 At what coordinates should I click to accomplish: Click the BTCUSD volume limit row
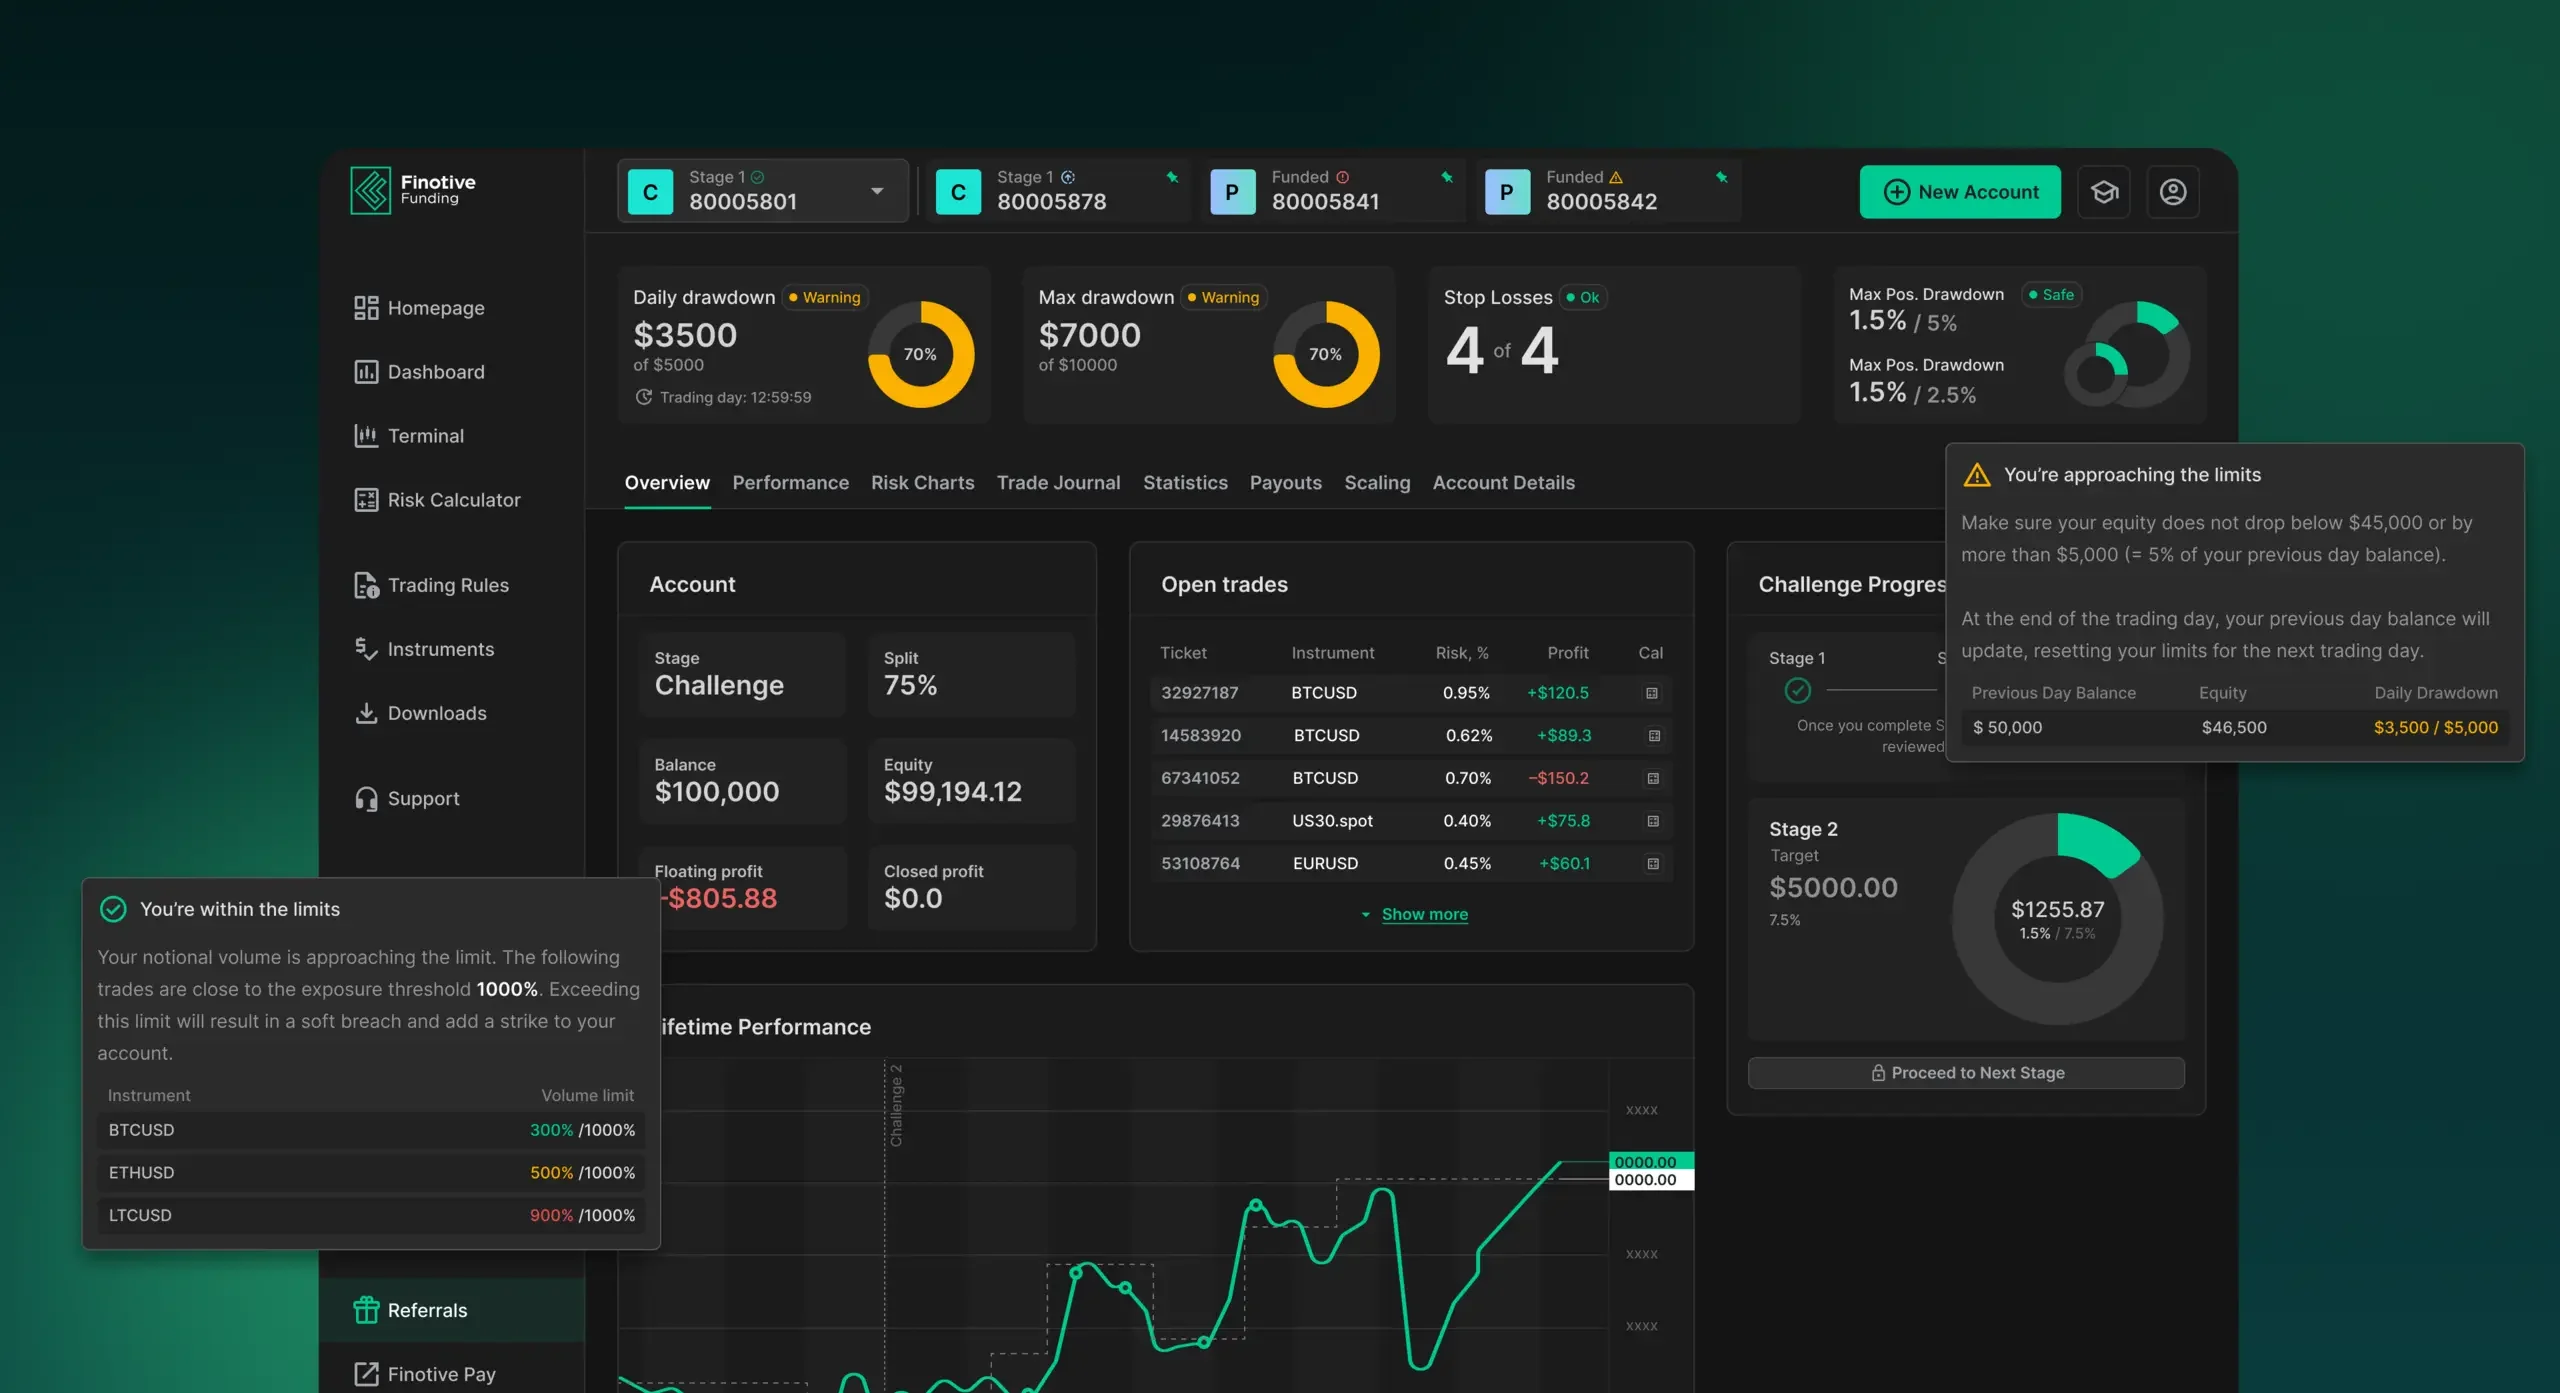point(371,1130)
